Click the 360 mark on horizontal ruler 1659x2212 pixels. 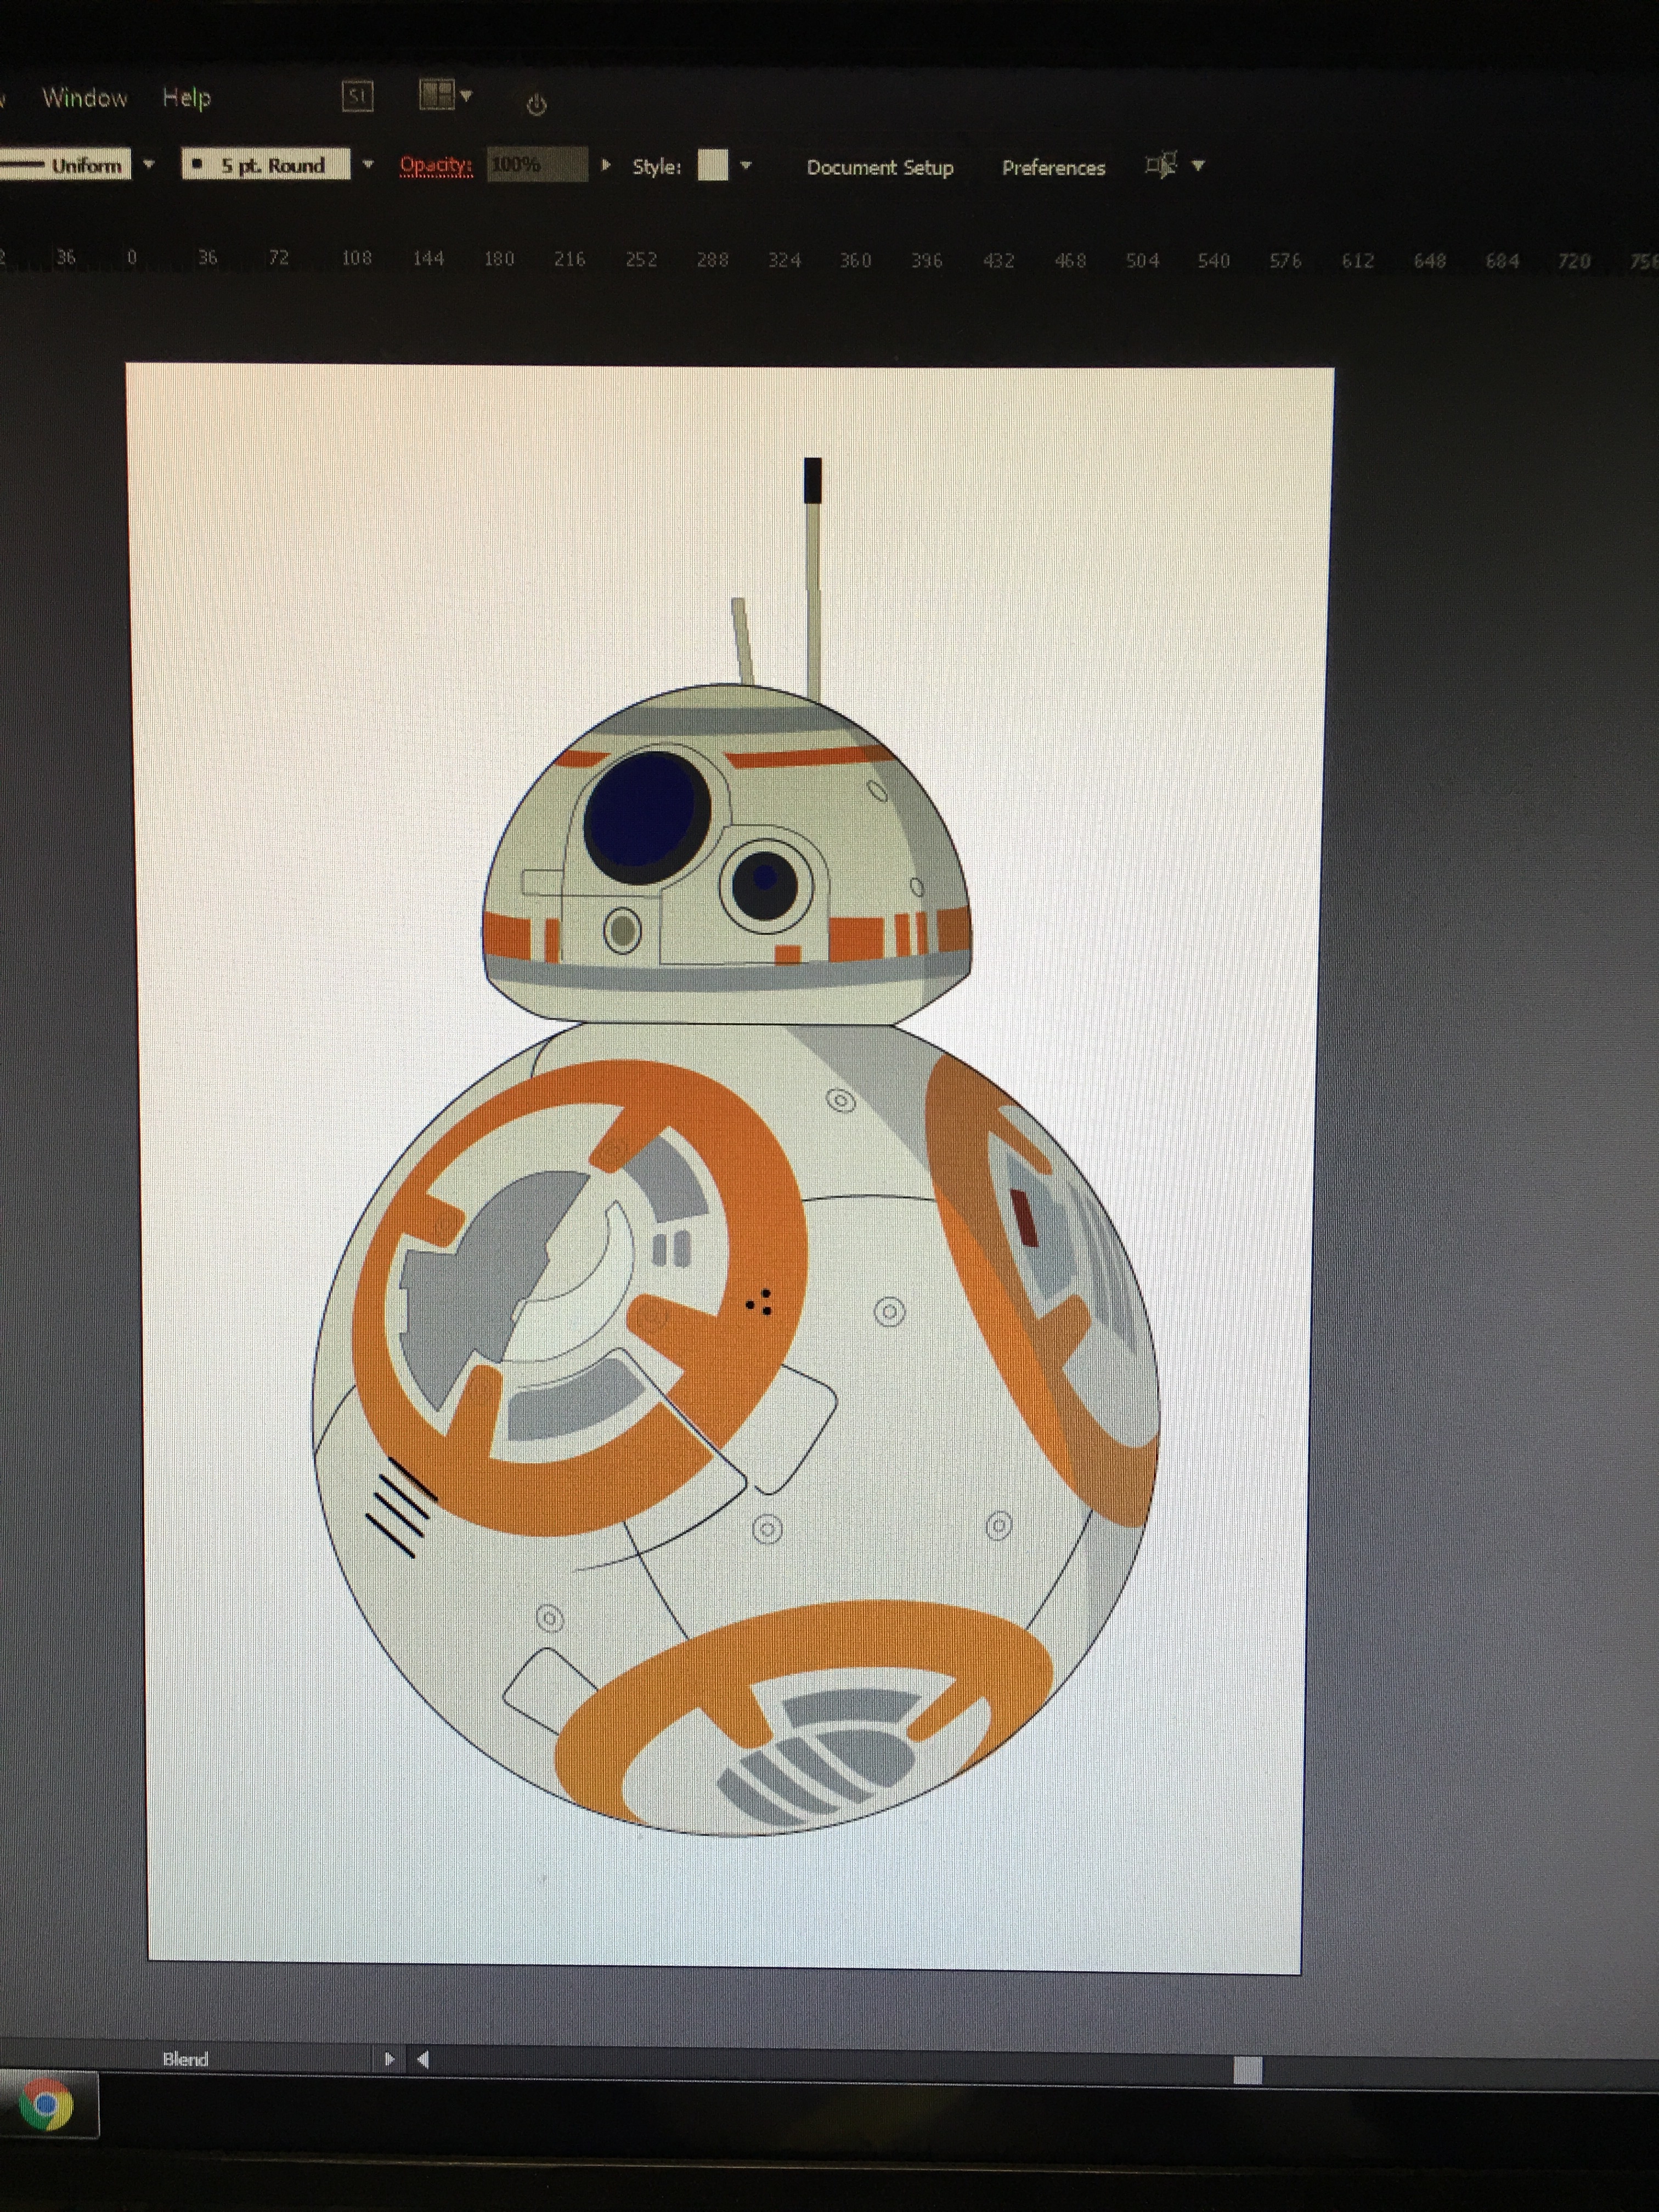coord(855,260)
